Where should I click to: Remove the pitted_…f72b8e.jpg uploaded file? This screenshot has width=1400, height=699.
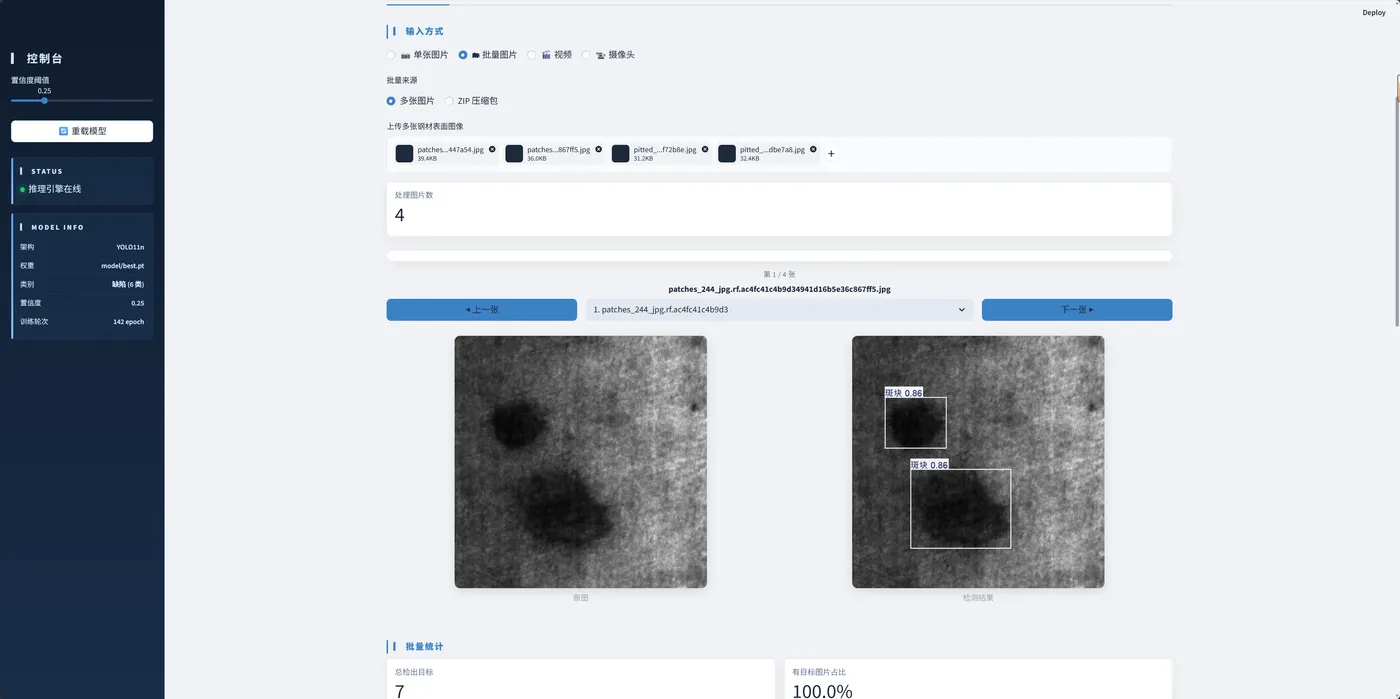click(x=705, y=149)
